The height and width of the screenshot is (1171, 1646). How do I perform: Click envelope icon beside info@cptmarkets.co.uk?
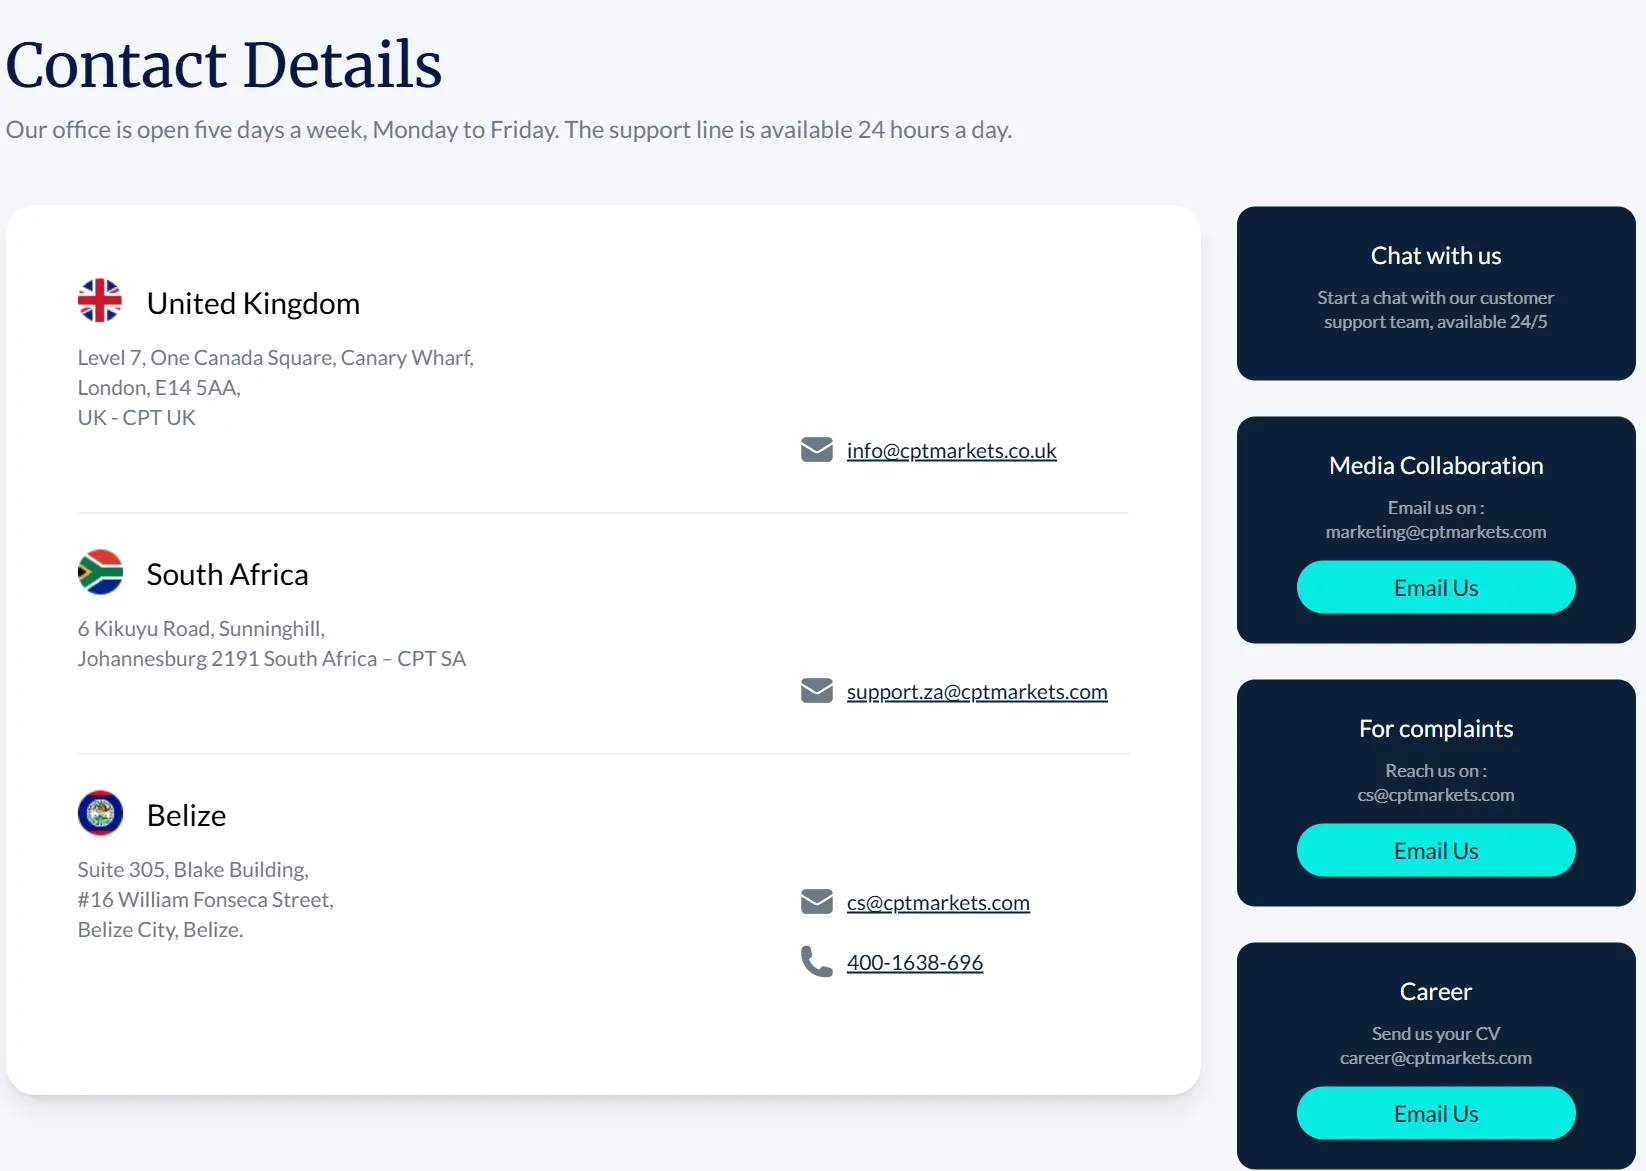[x=817, y=450]
